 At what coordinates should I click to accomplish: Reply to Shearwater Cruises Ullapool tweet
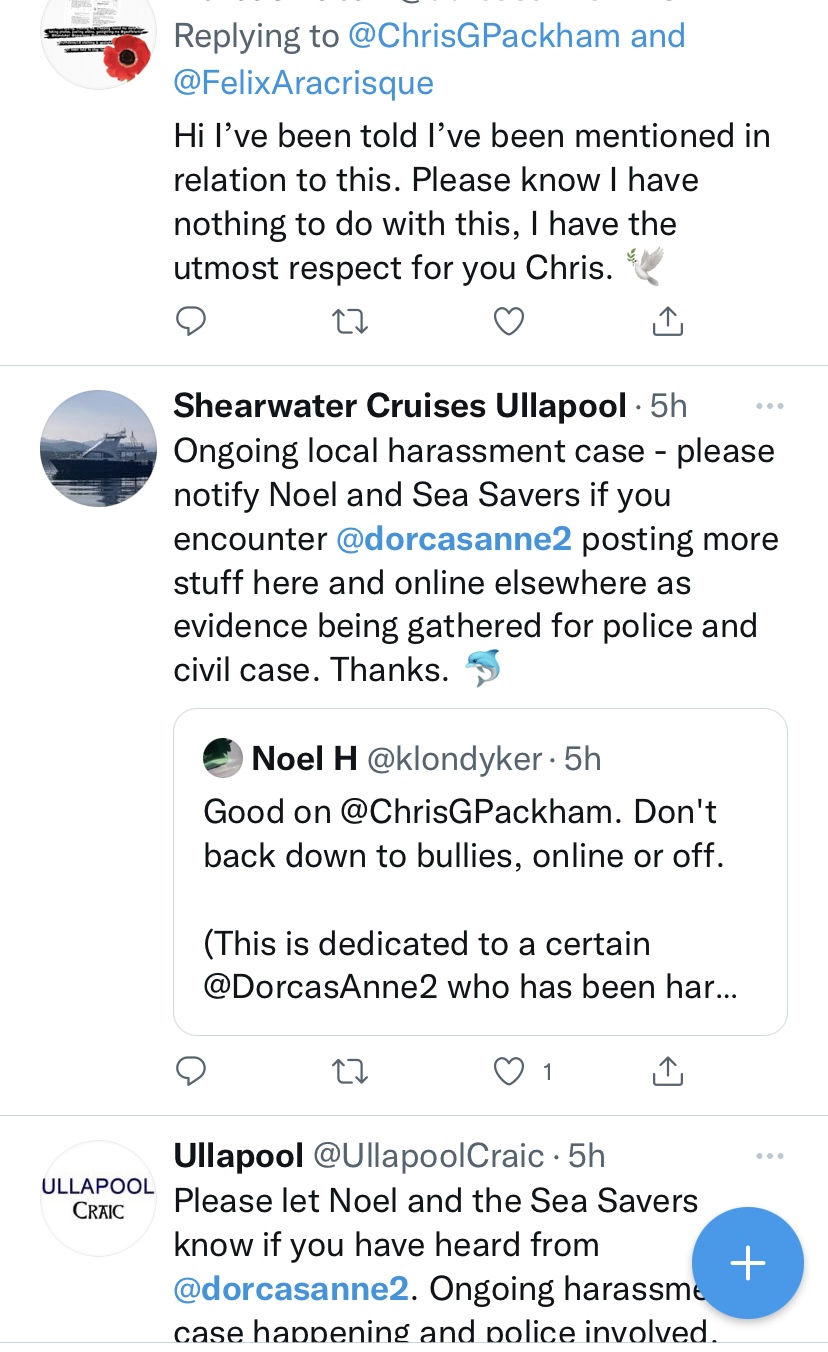point(190,1072)
